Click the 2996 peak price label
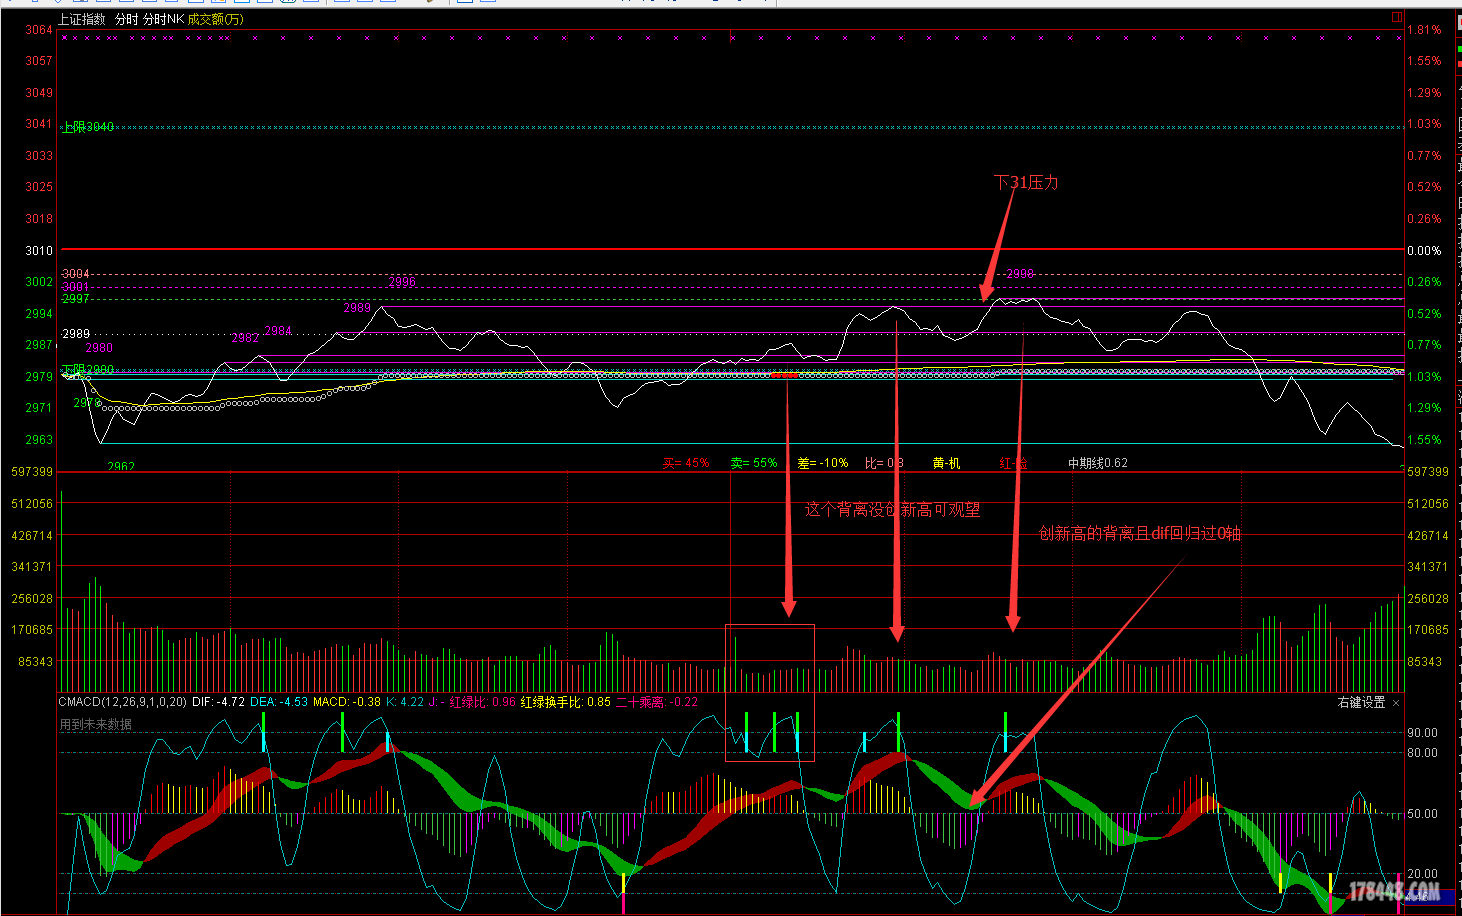1462x916 pixels. click(x=402, y=282)
